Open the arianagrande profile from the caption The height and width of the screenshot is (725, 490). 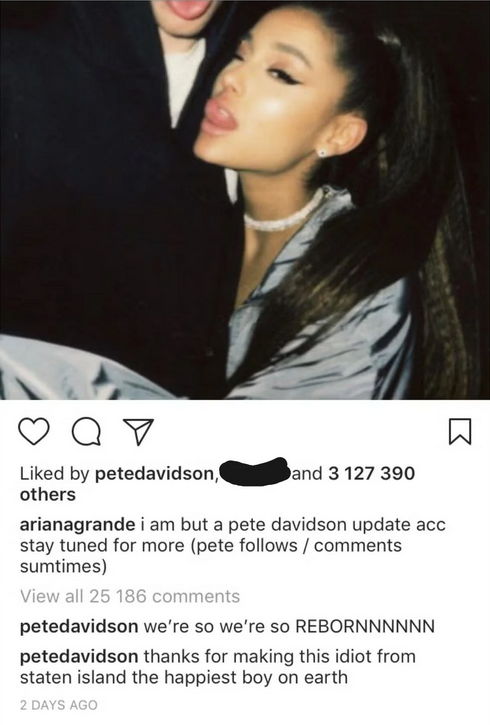[x=77, y=525]
